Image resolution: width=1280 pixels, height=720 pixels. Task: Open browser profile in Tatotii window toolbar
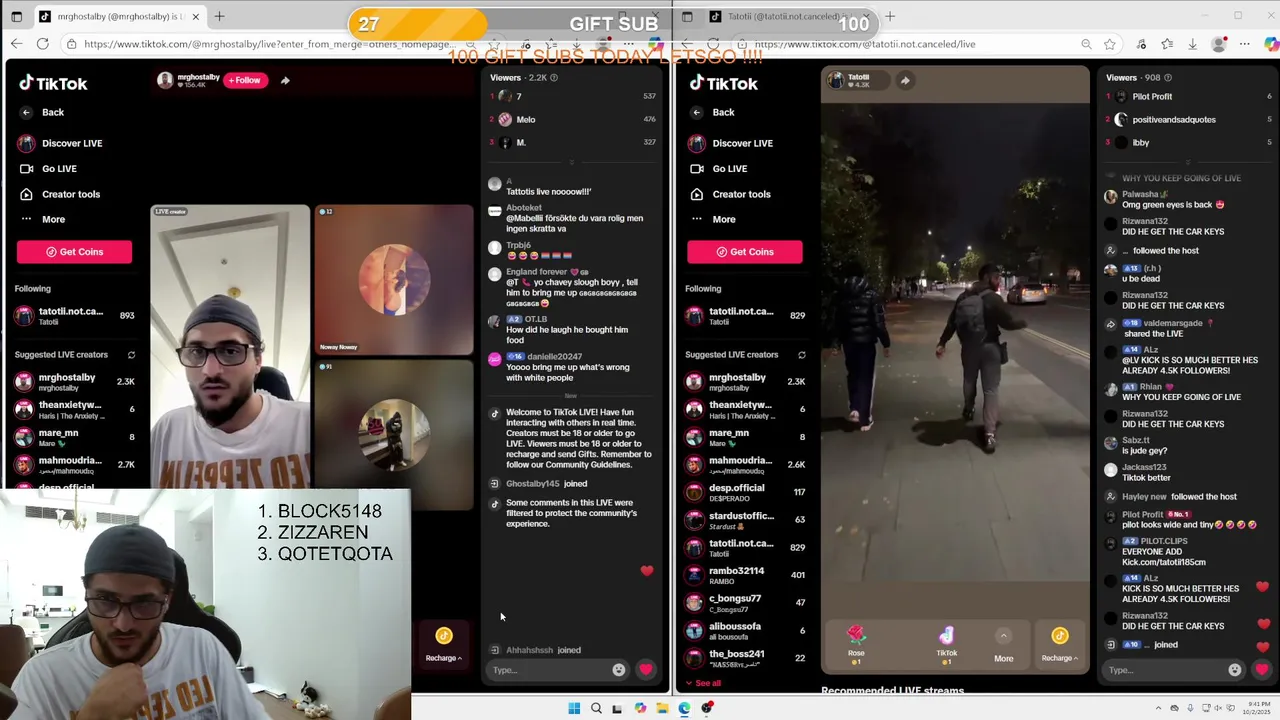coord(1218,44)
